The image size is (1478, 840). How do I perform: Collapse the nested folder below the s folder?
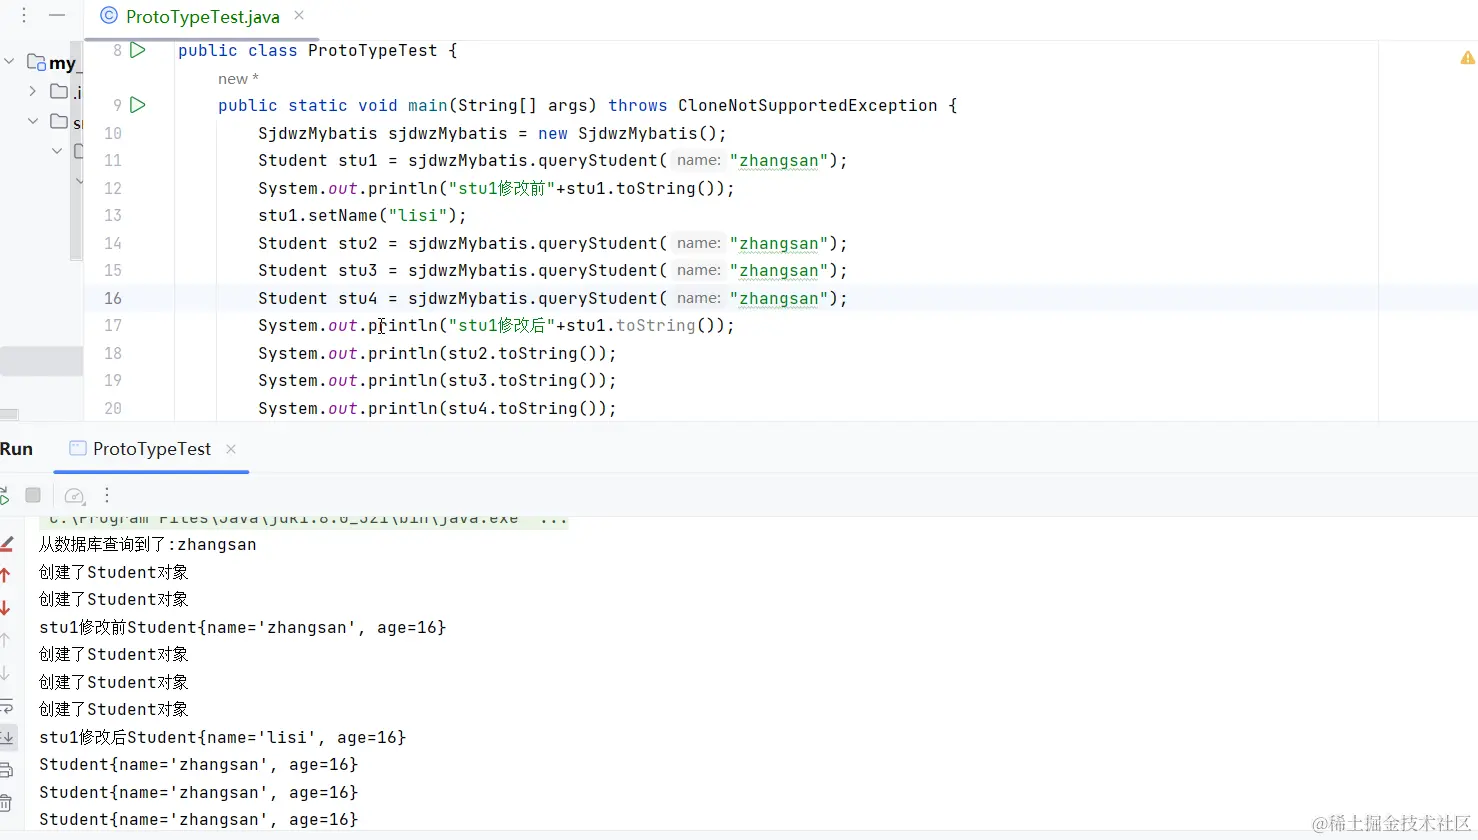point(56,151)
